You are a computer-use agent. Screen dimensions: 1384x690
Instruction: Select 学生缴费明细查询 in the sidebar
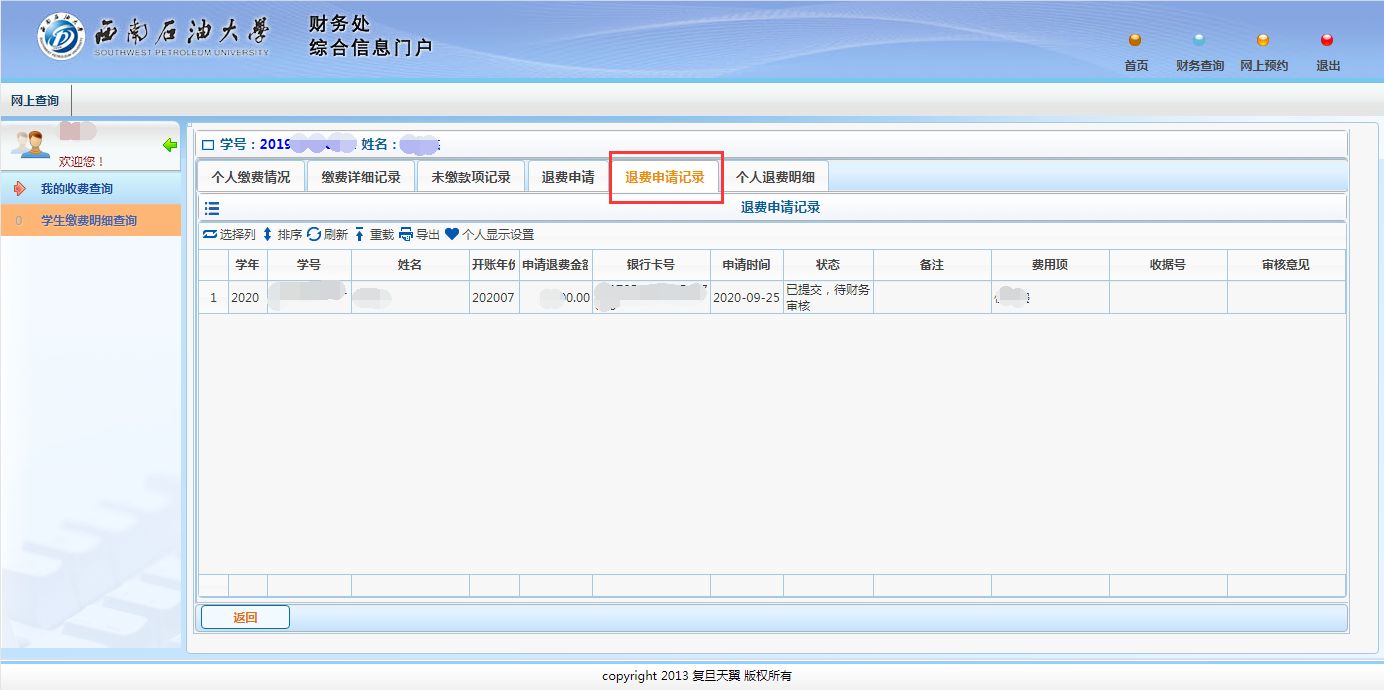tap(88, 221)
